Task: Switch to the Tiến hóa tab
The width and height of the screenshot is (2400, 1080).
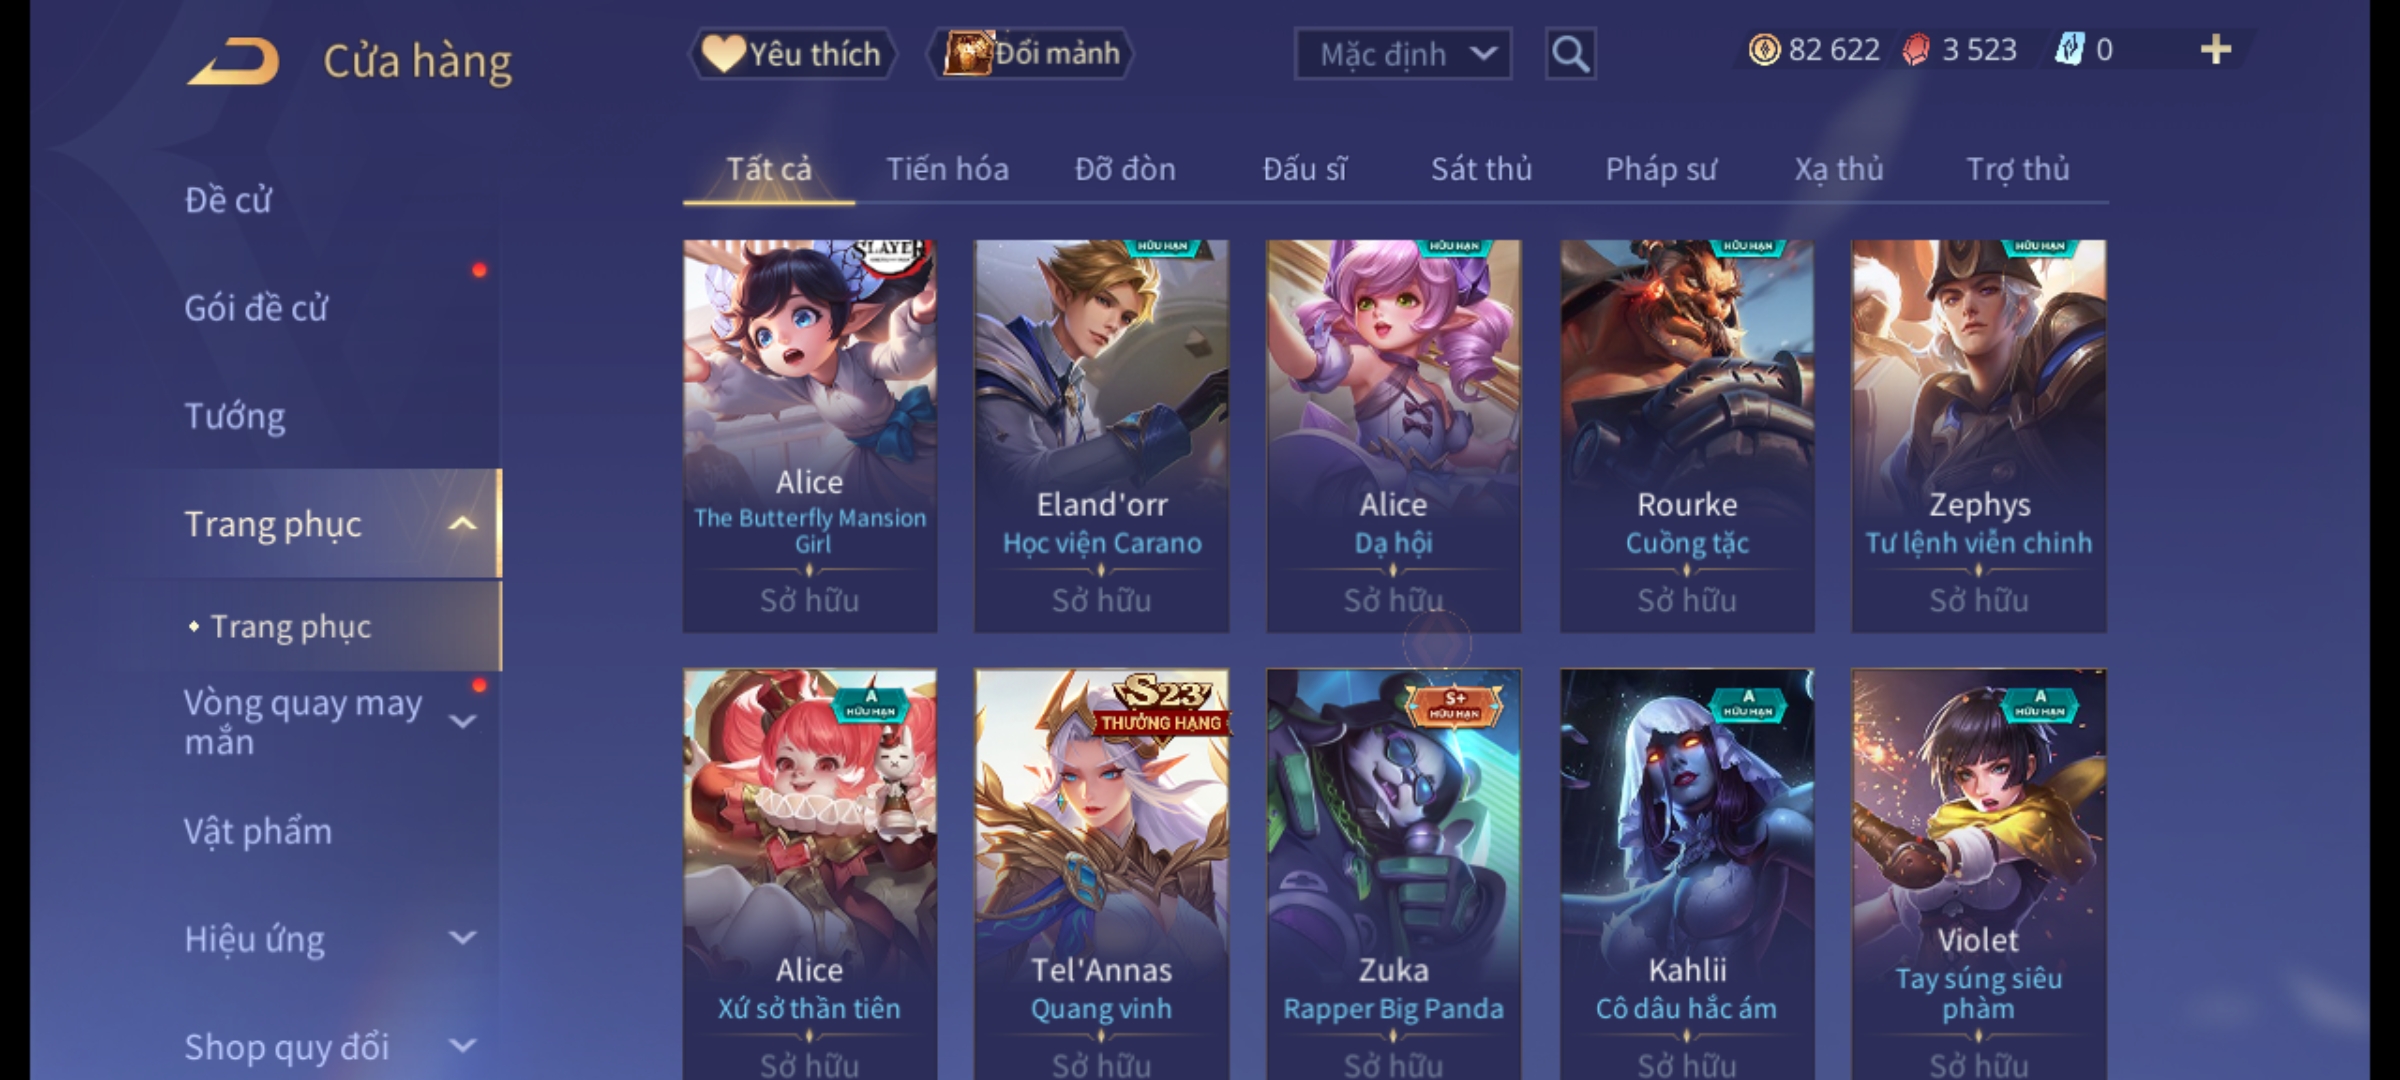Action: pyautogui.click(x=947, y=170)
